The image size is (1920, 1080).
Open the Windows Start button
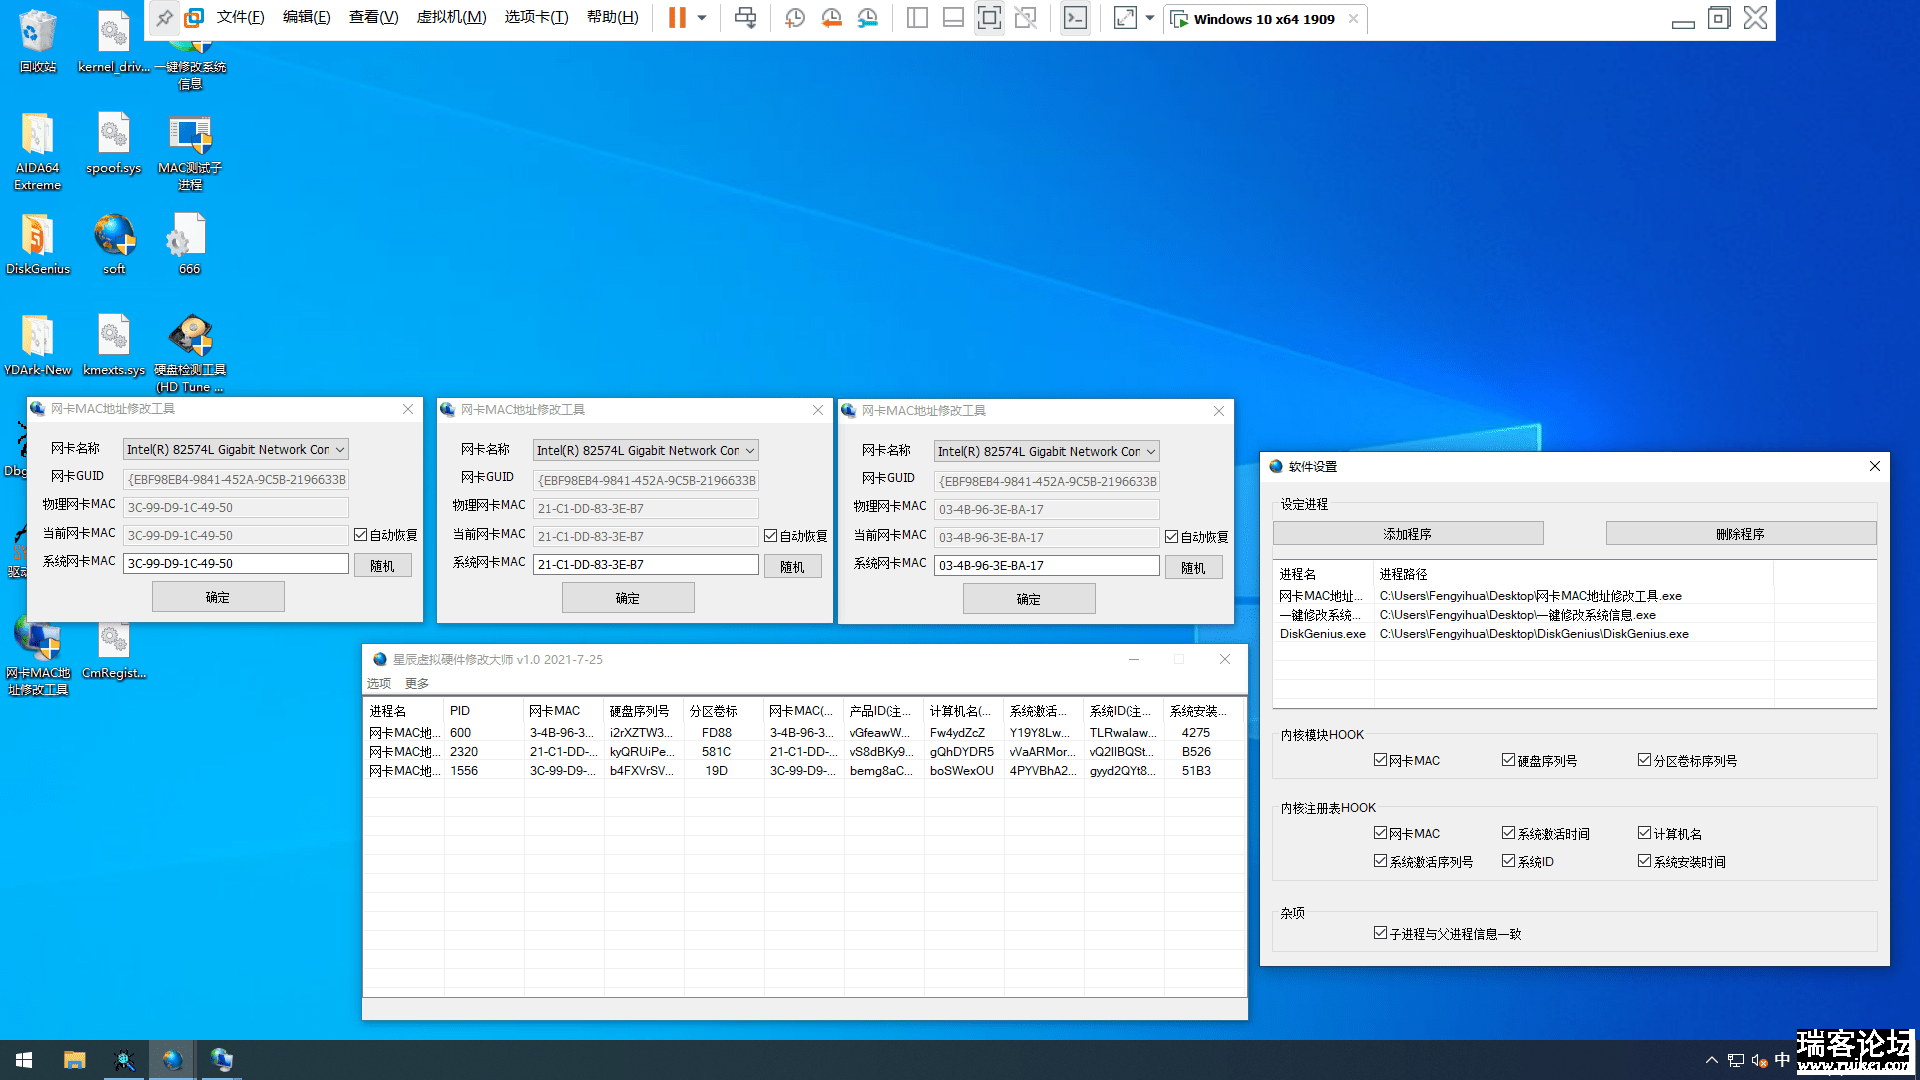click(x=24, y=1060)
